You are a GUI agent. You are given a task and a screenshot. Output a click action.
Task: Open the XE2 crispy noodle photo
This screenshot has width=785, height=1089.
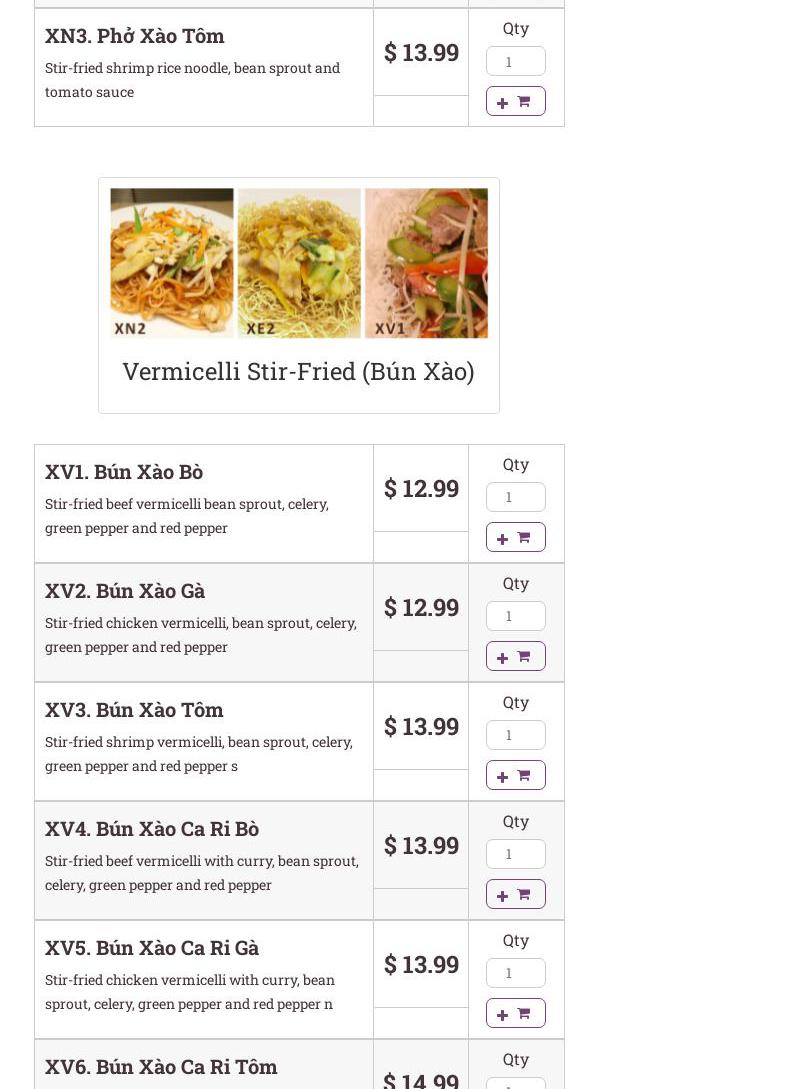pos(299,263)
